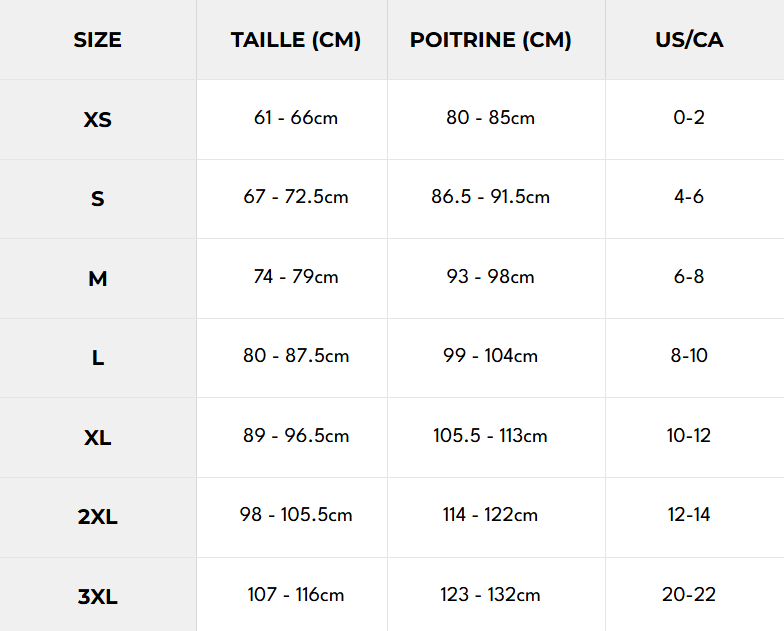Click the 98 - 105.5cm waist cell

pyautogui.click(x=295, y=515)
